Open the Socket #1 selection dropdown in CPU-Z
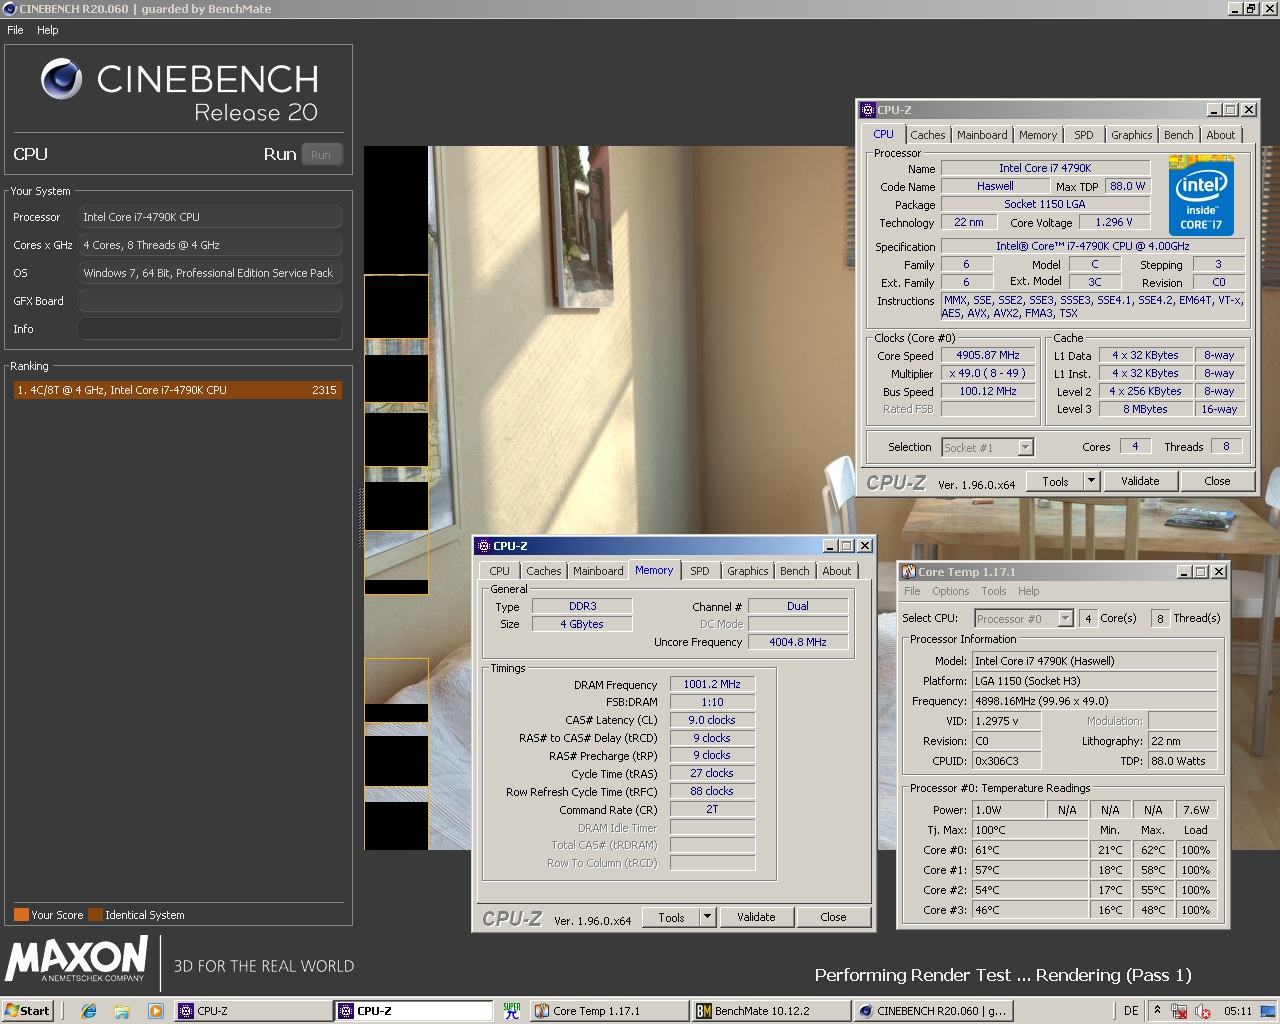The width and height of the screenshot is (1280, 1024). [x=1025, y=447]
